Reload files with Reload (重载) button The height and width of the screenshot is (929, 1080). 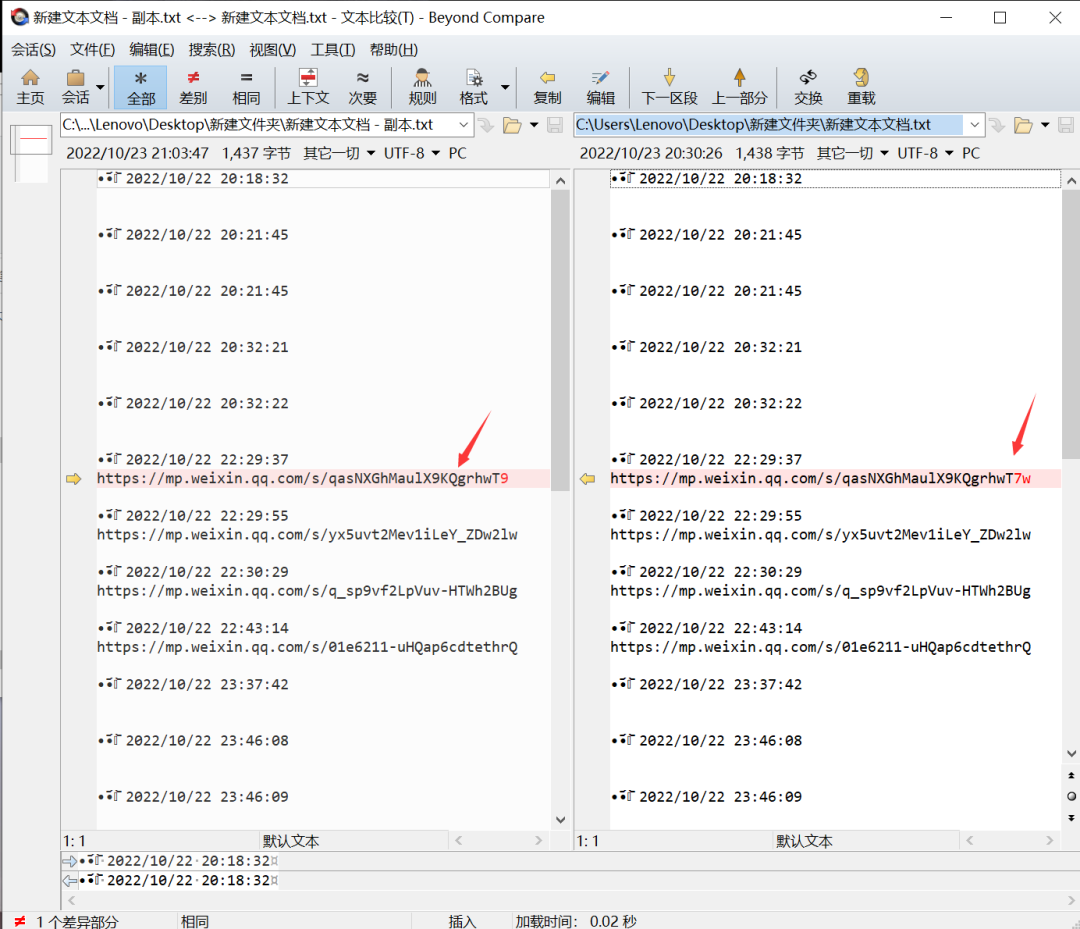861,87
